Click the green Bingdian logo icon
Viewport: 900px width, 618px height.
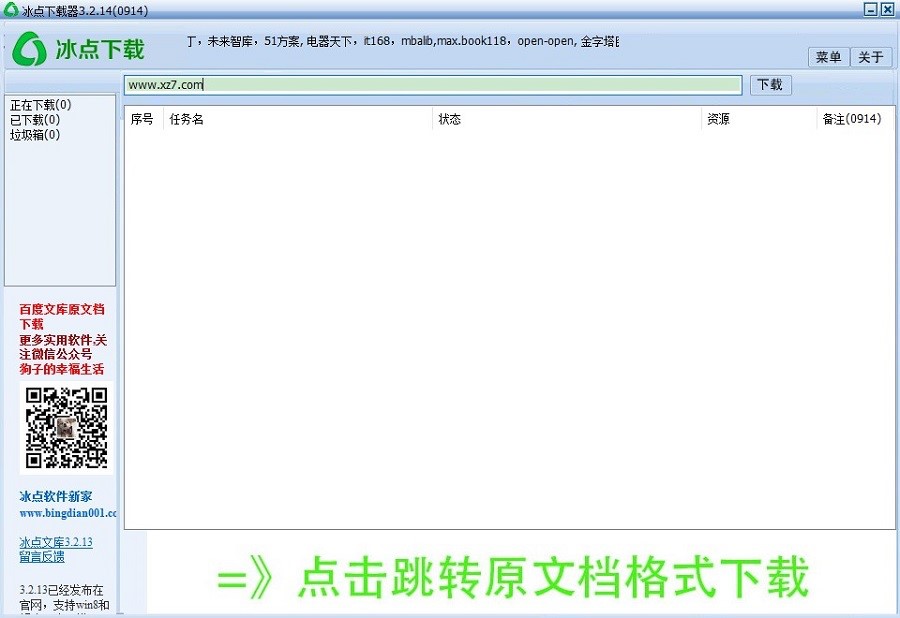29,49
